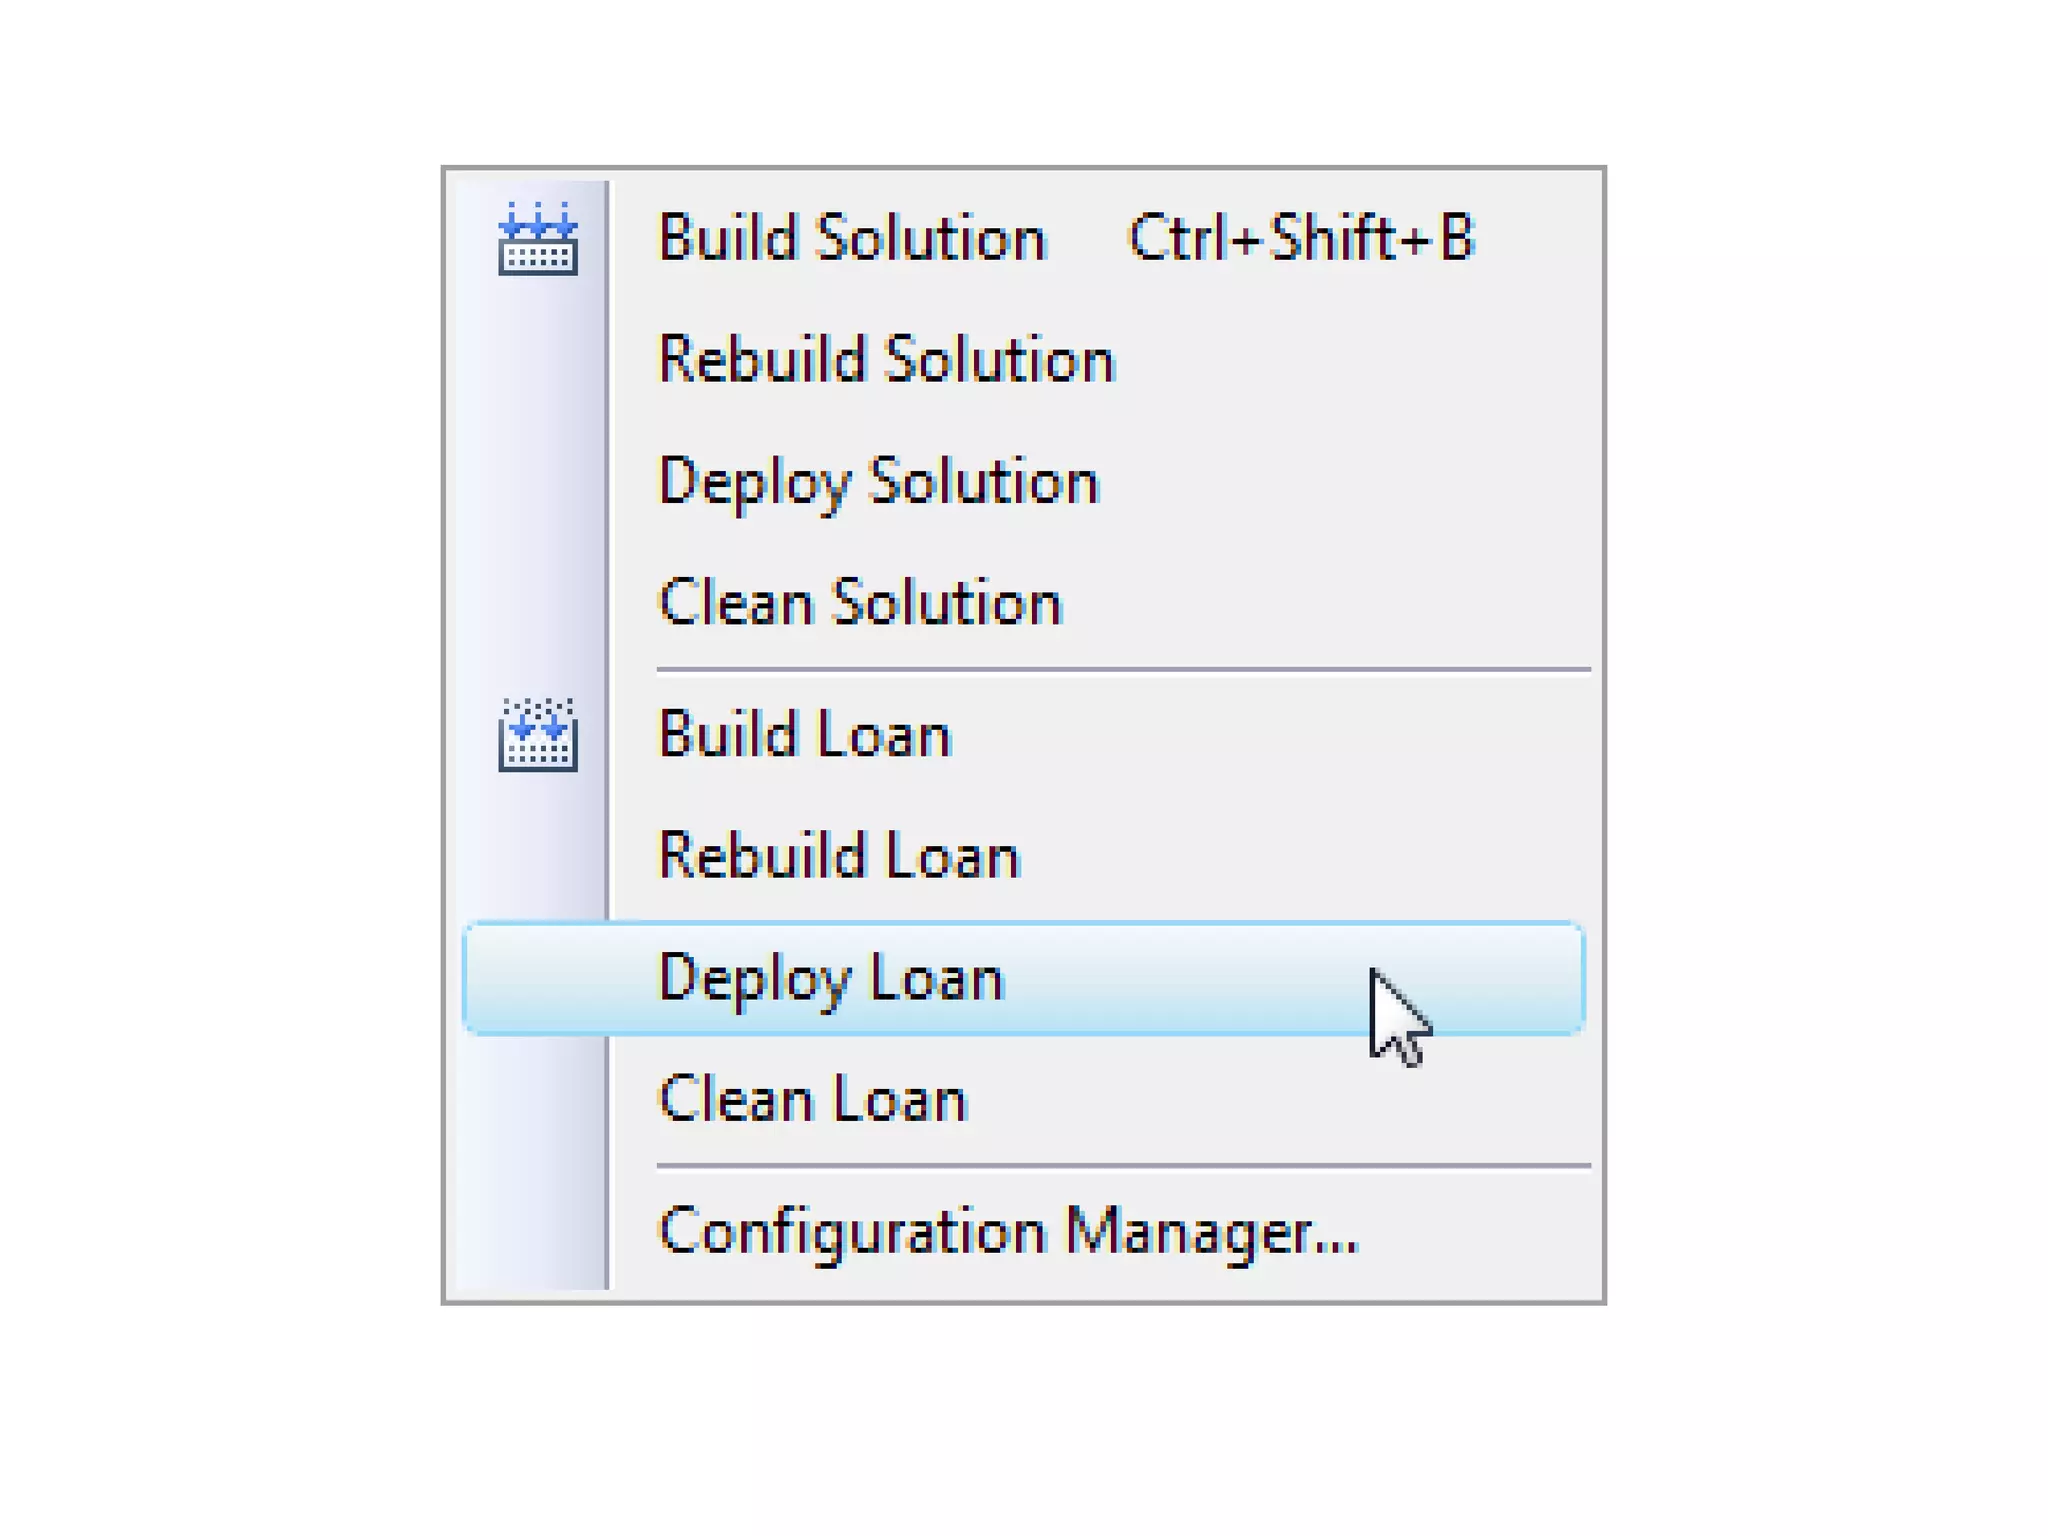The image size is (2048, 1536).
Task: Click the Build Solution icon
Action: (538, 238)
